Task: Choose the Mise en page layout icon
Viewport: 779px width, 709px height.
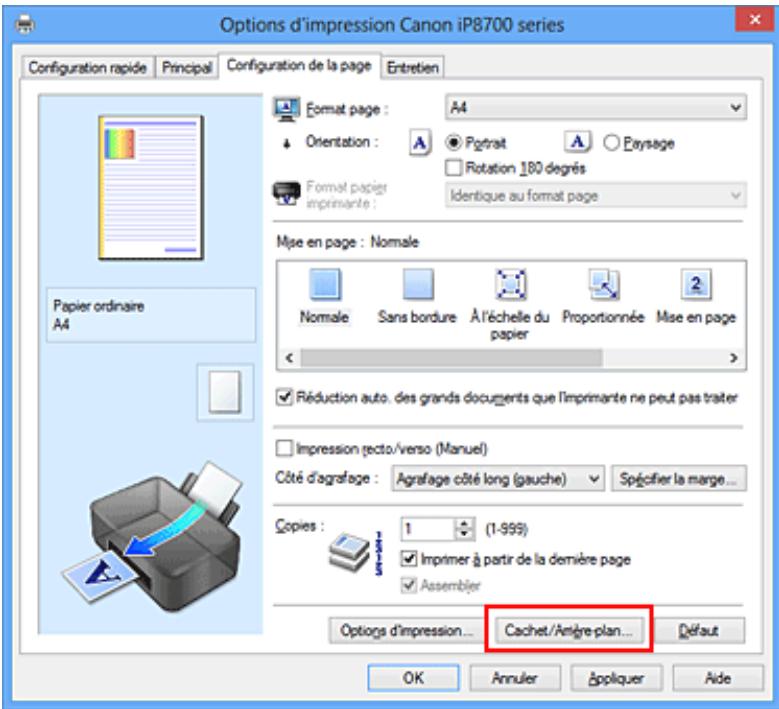Action: tap(696, 284)
